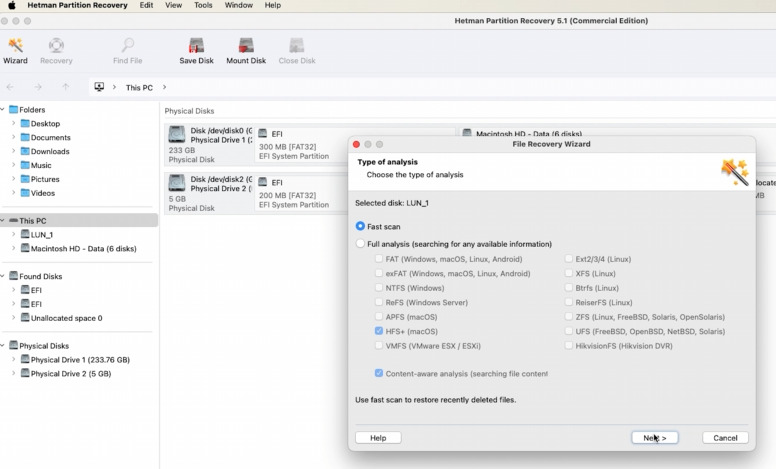Click the computer icon in path bar
This screenshot has height=469, width=776.
tap(99, 87)
